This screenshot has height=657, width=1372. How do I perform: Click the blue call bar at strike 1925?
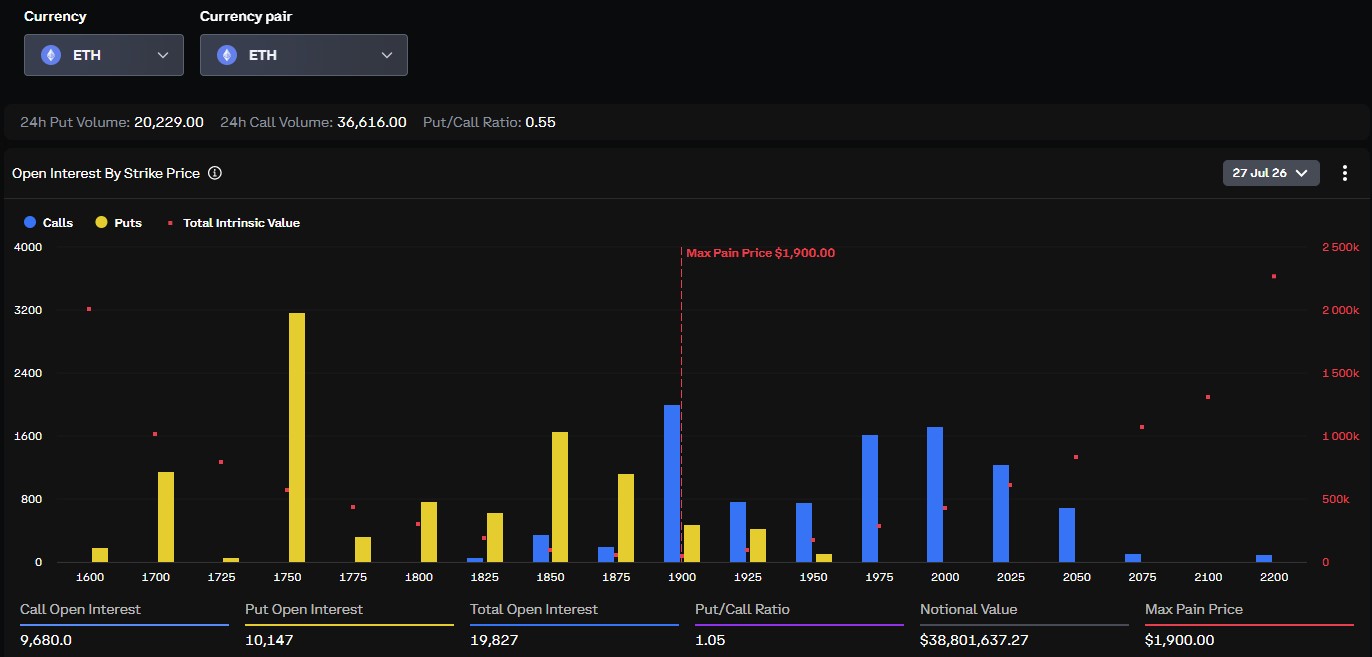(738, 532)
